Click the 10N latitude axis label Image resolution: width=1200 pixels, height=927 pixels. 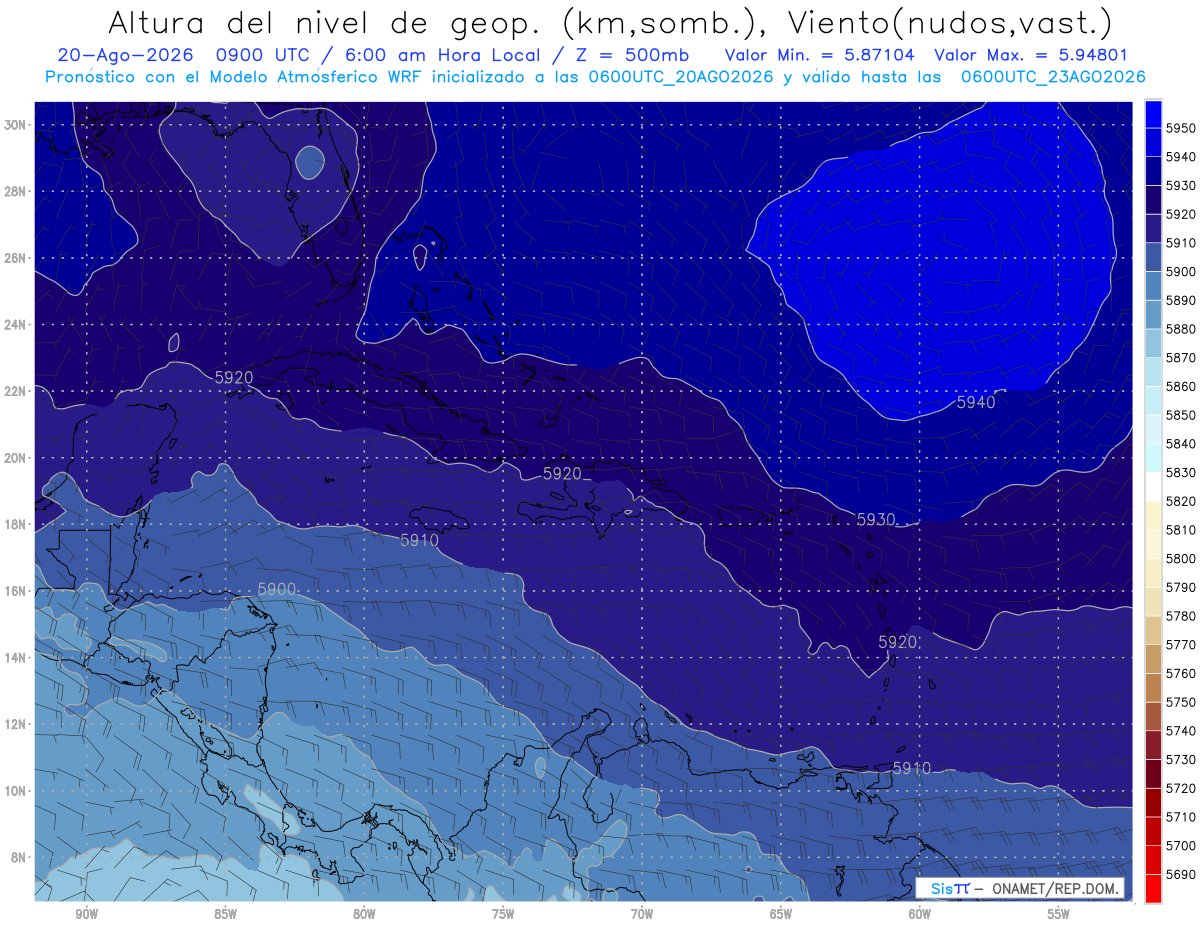17,791
